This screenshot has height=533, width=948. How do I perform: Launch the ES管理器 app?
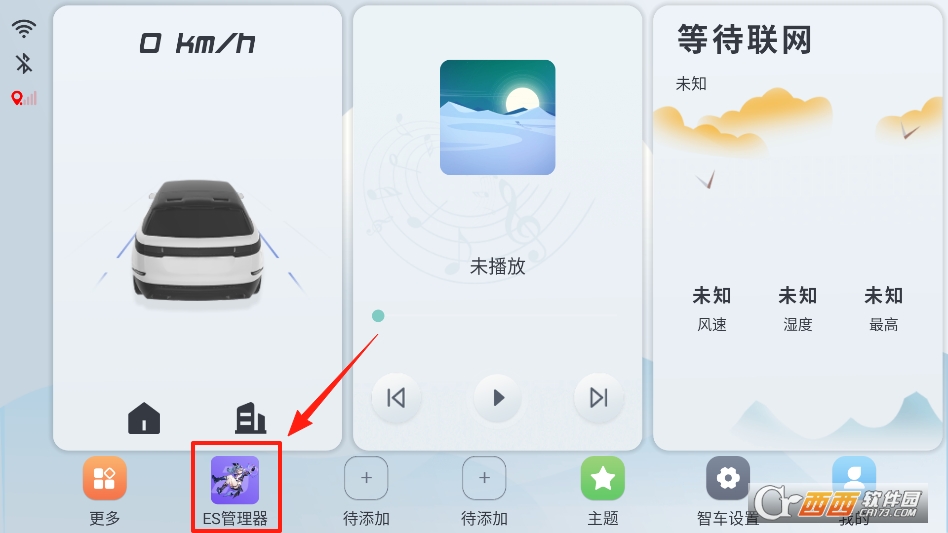235,480
